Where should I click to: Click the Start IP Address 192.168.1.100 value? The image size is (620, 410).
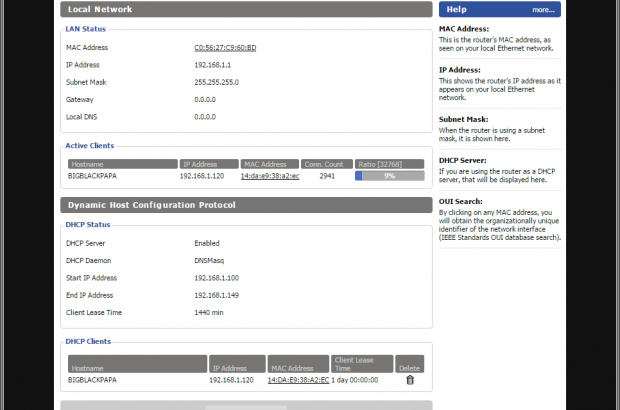click(x=215, y=277)
